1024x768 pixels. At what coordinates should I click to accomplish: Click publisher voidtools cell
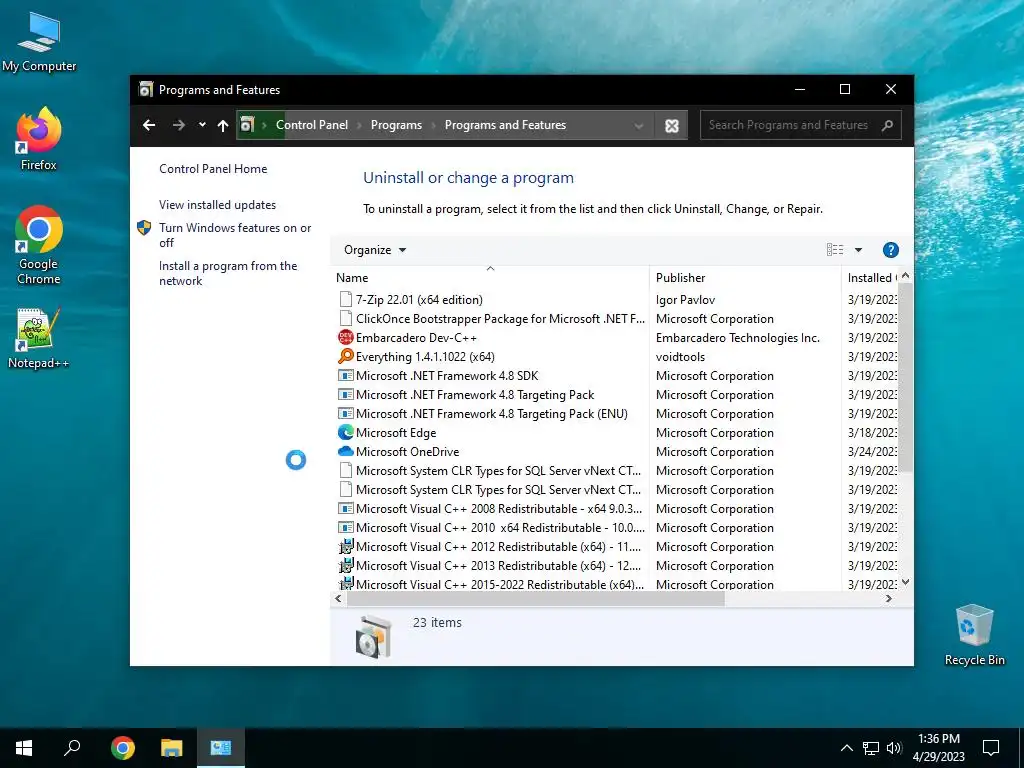680,357
